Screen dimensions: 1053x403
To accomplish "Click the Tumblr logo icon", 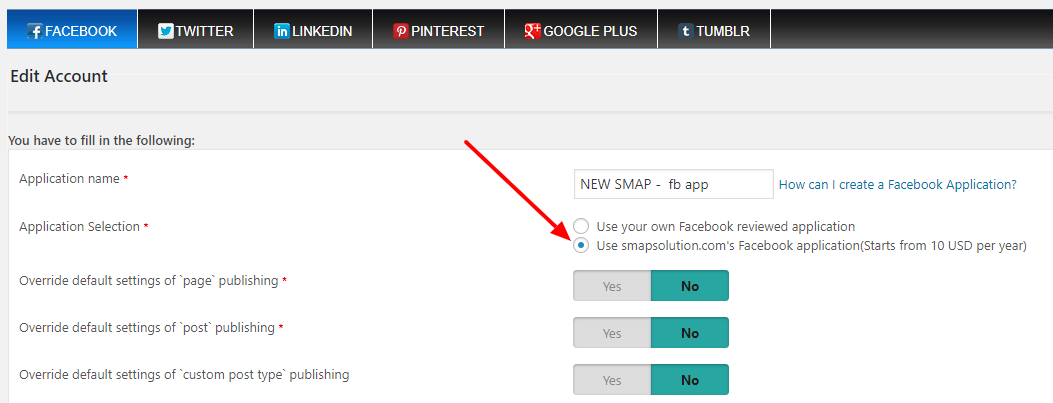I will pos(686,30).
